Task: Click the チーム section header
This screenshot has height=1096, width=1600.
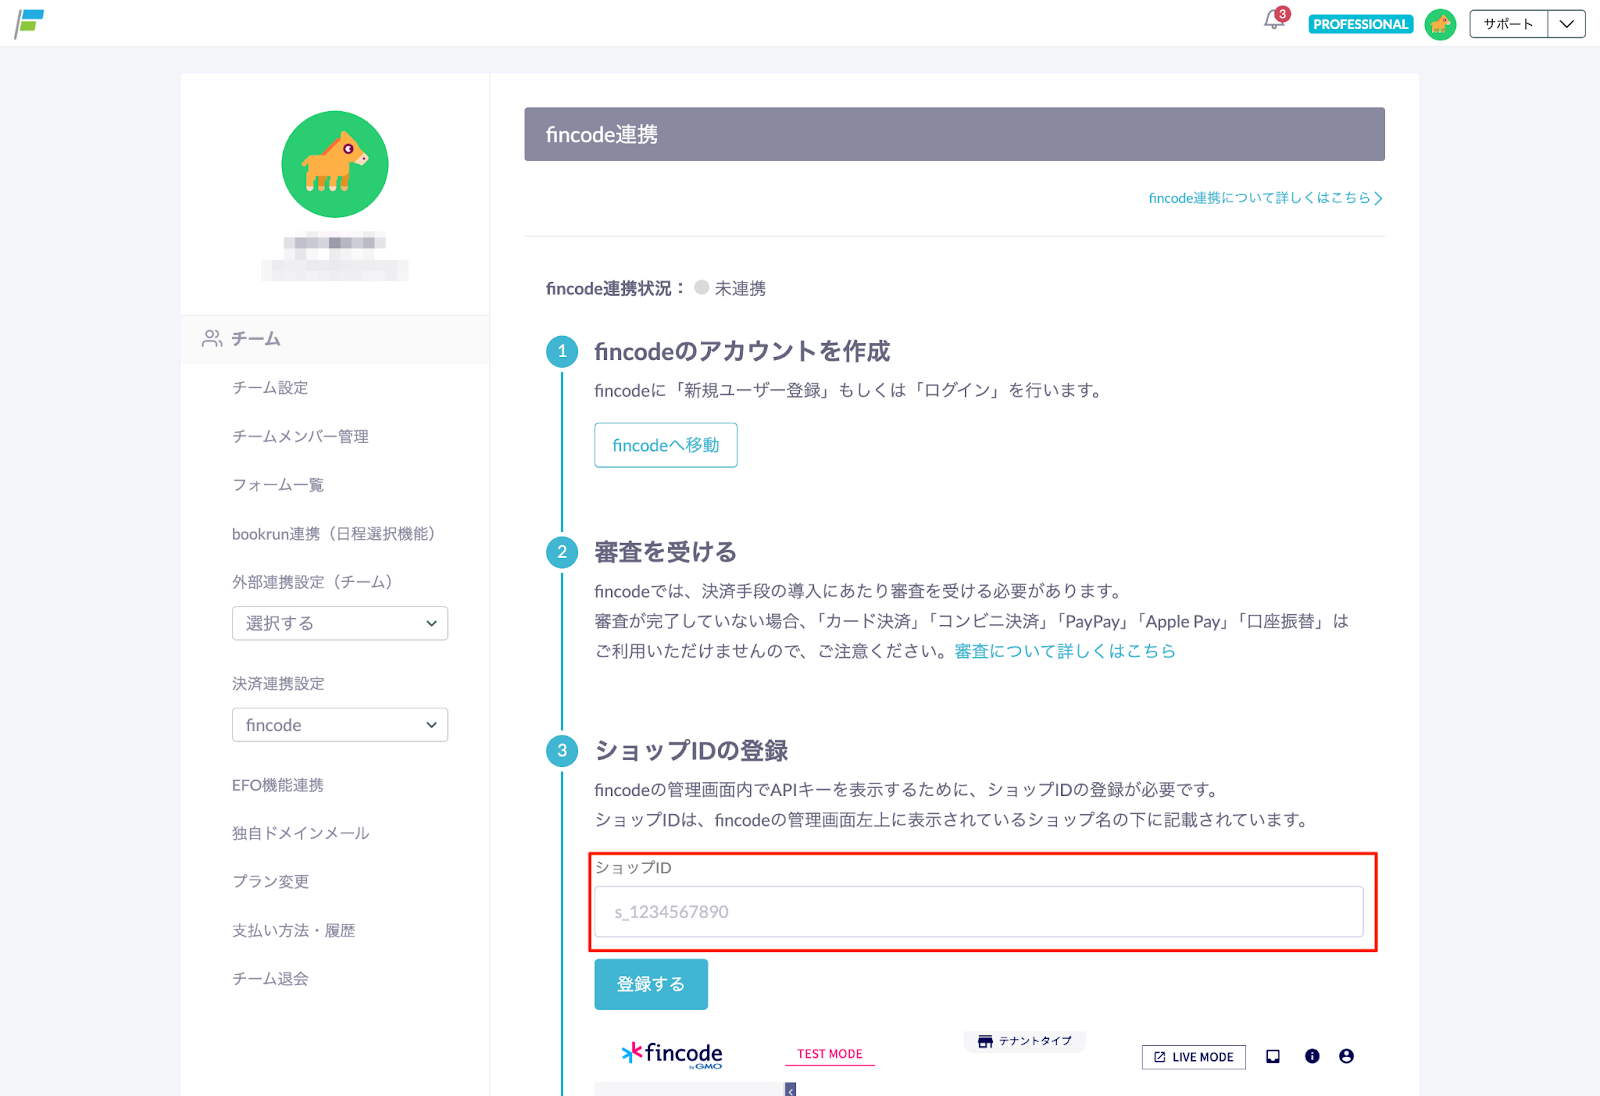Action: (335, 339)
